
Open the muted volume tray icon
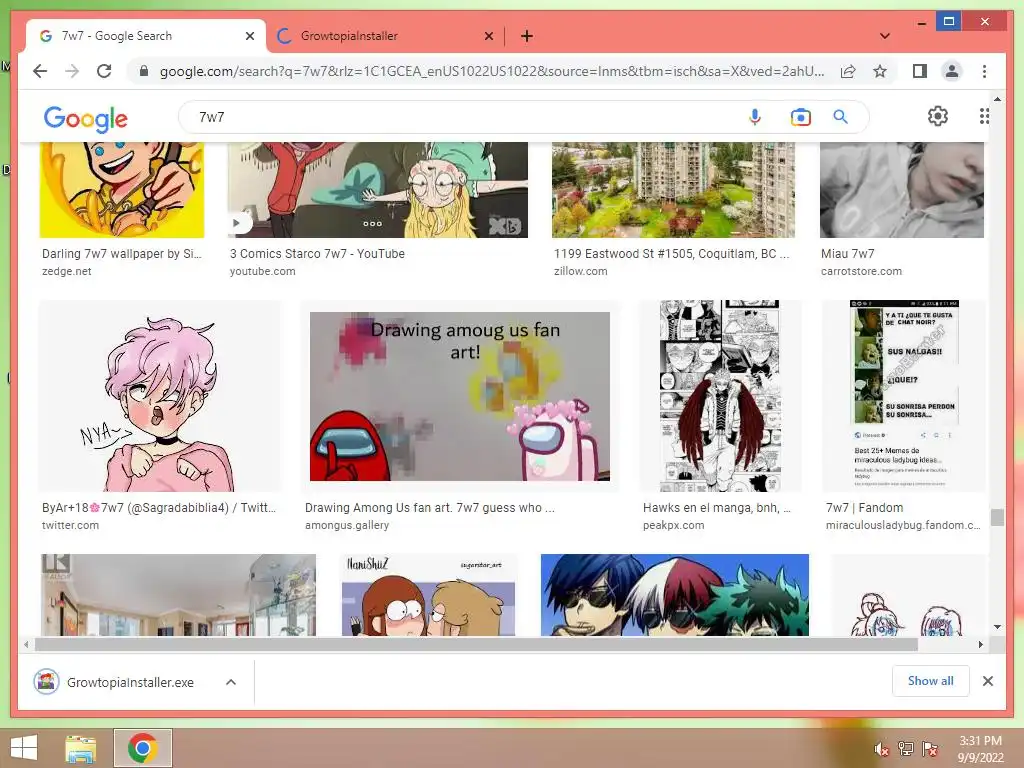(x=882, y=749)
